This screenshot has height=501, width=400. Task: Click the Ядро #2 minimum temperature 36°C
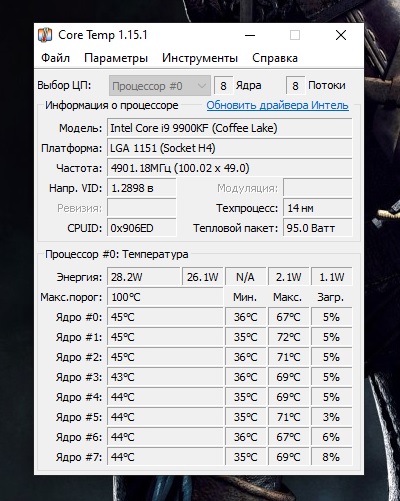(x=245, y=357)
